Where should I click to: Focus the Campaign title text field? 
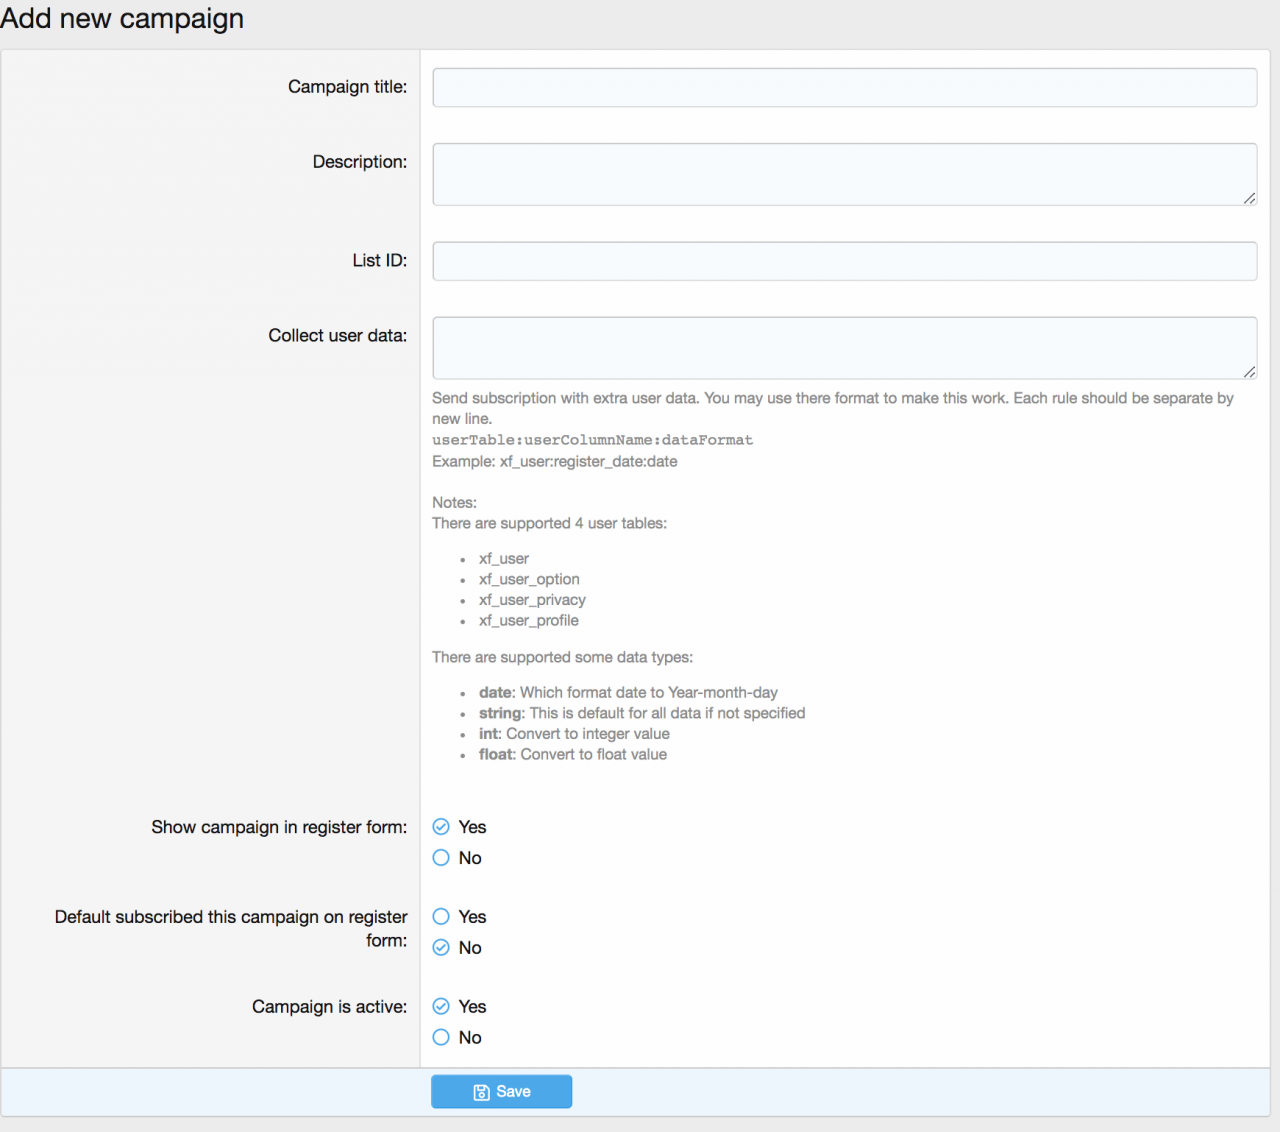844,88
